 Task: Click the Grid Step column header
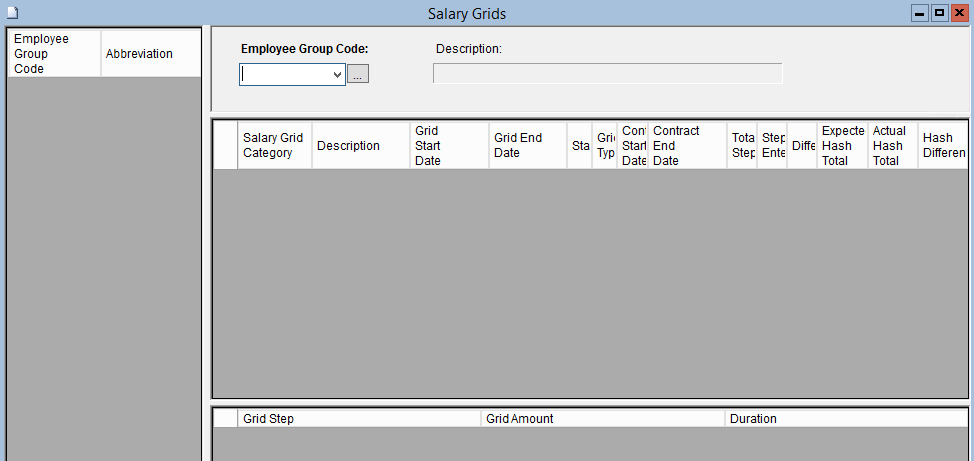[x=358, y=419]
